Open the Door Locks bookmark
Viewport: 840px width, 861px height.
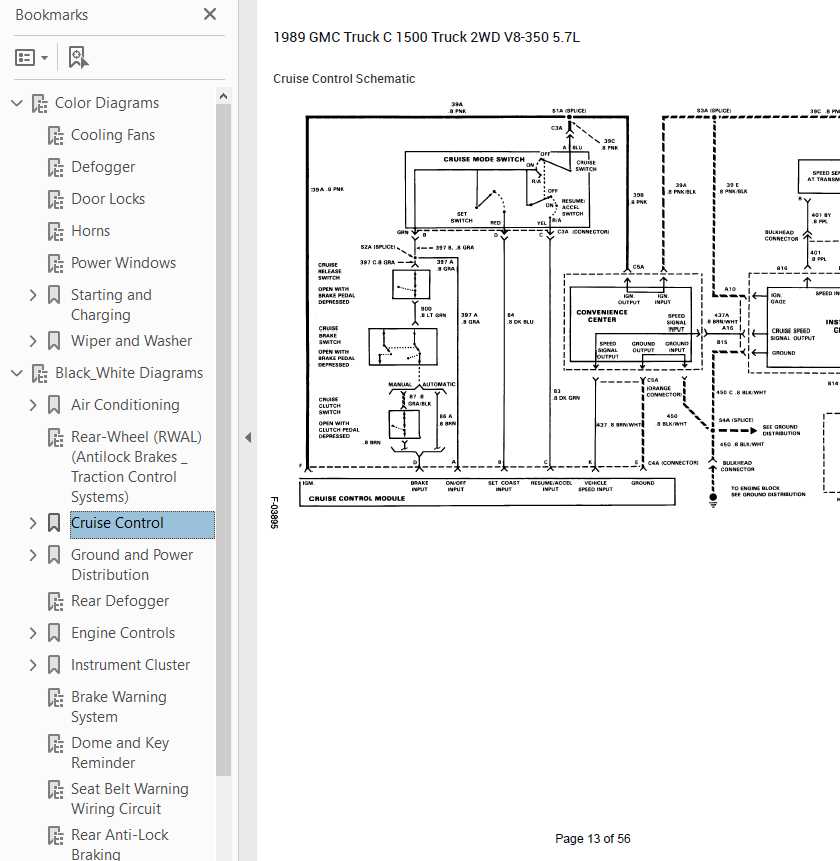pos(108,199)
